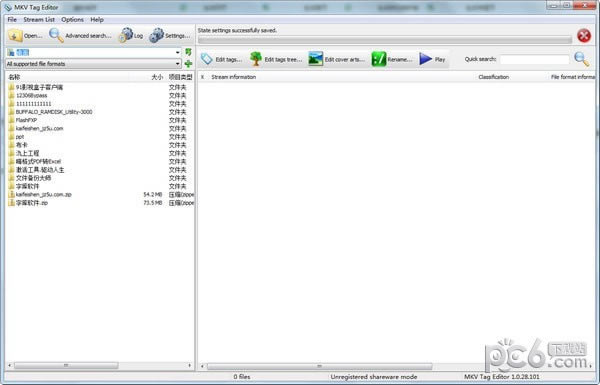This screenshot has height=385, width=600.
Task: Click Unregistered shareware mode status text
Action: click(374, 377)
